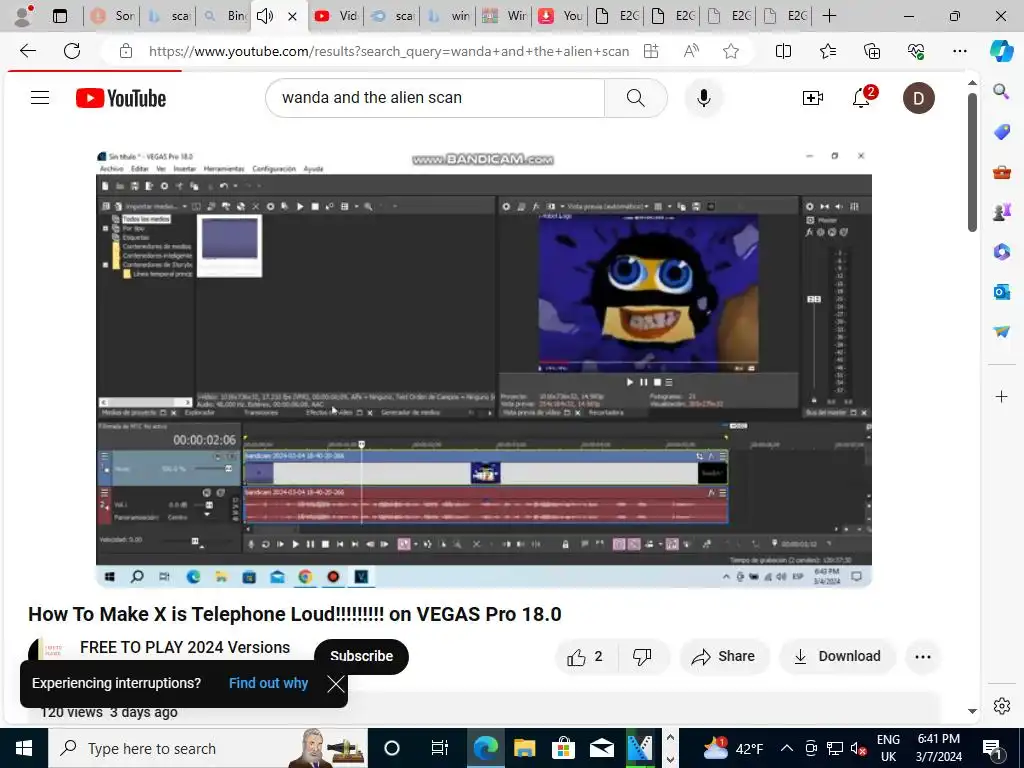
Task: Dislike the video with thumbs down
Action: pos(642,656)
